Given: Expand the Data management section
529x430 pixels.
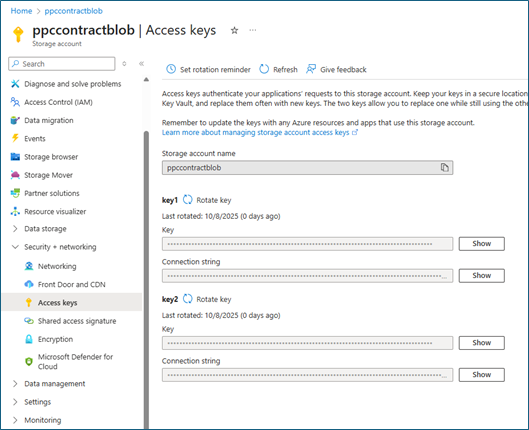Looking at the screenshot, I should coord(15,383).
